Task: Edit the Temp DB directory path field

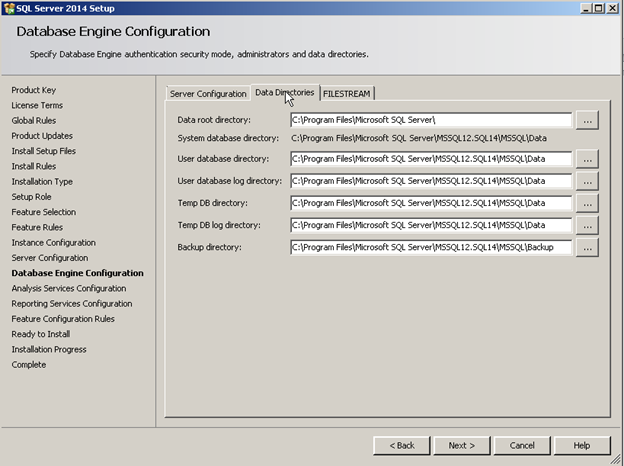Action: (431, 203)
